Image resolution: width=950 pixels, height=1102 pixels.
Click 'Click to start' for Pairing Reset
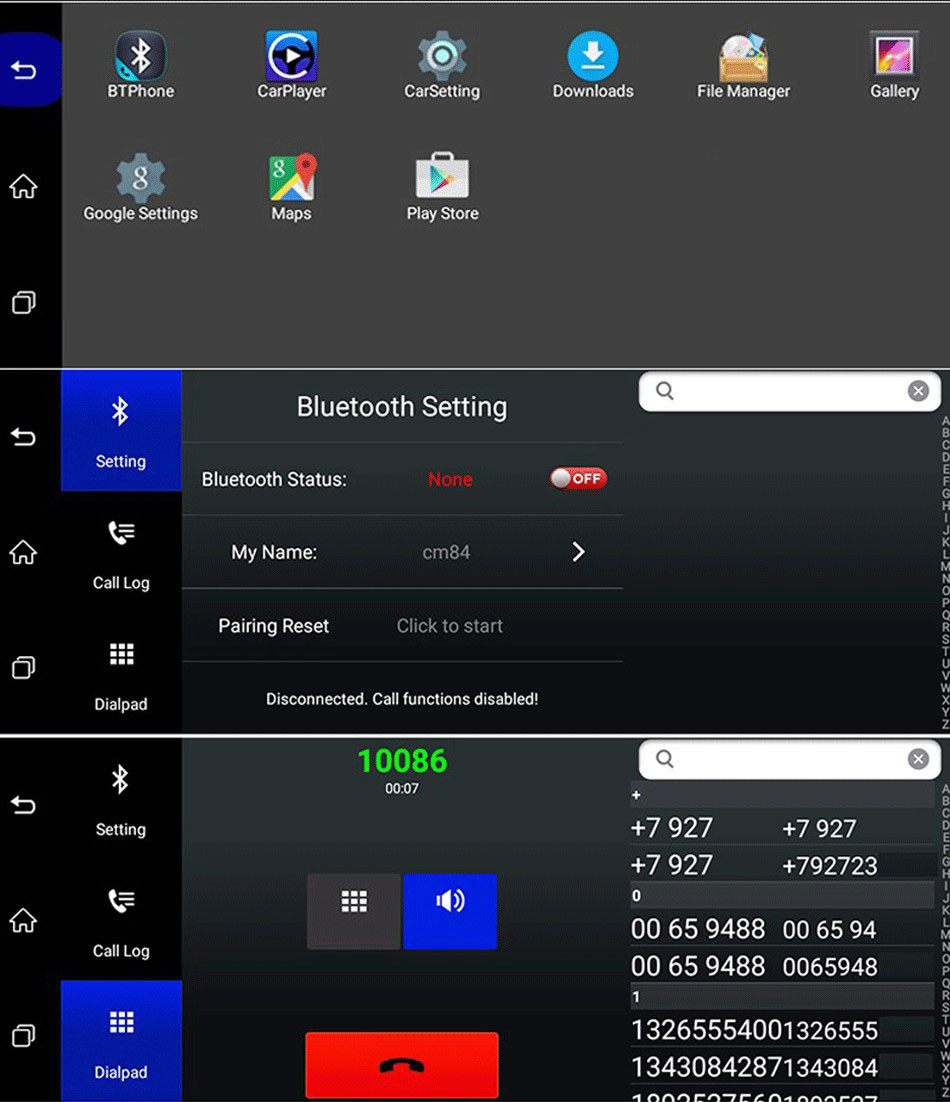(450, 626)
